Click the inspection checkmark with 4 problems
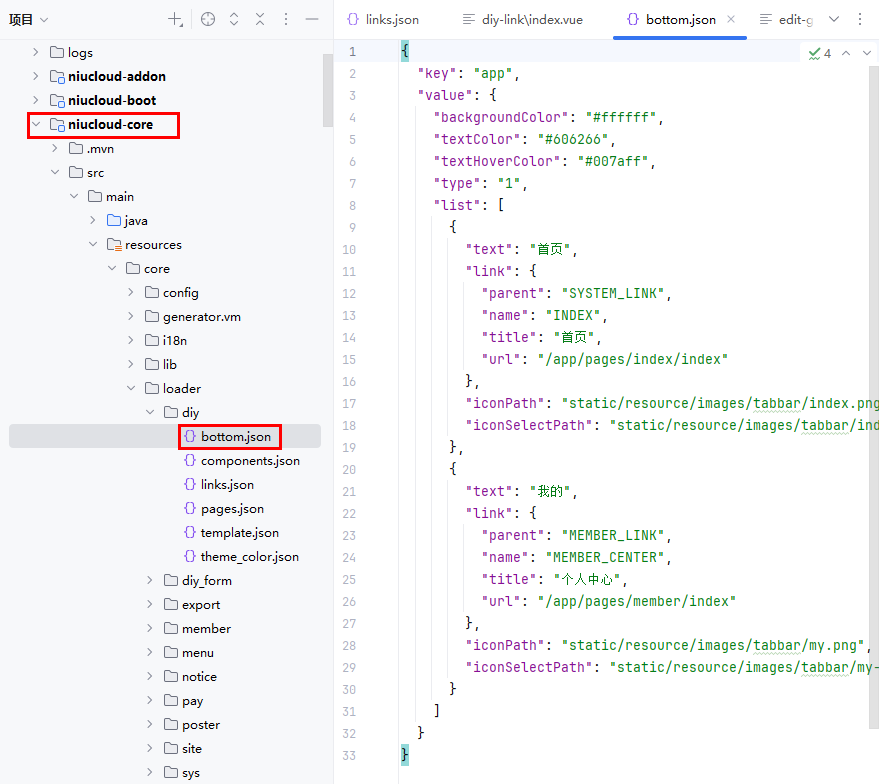 point(820,53)
